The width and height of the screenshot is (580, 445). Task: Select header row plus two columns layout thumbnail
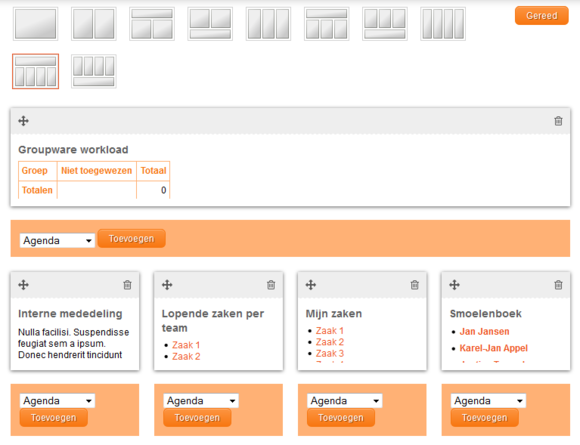152,24
